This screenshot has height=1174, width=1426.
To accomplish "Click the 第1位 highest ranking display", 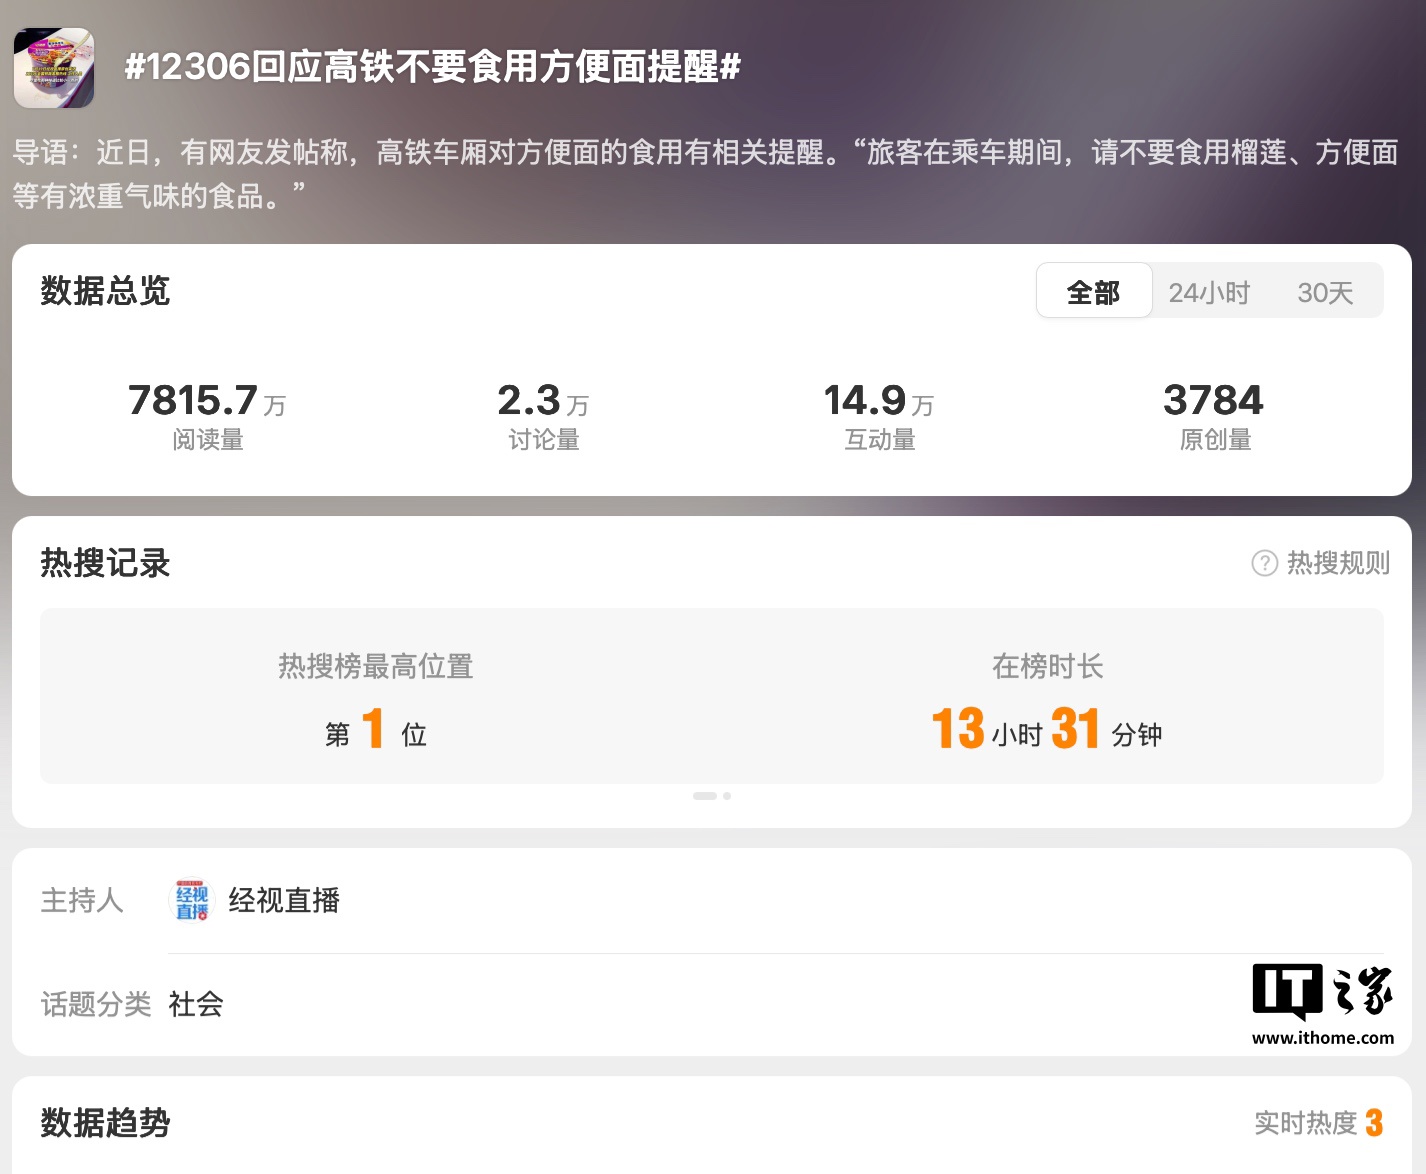I will coord(374,732).
